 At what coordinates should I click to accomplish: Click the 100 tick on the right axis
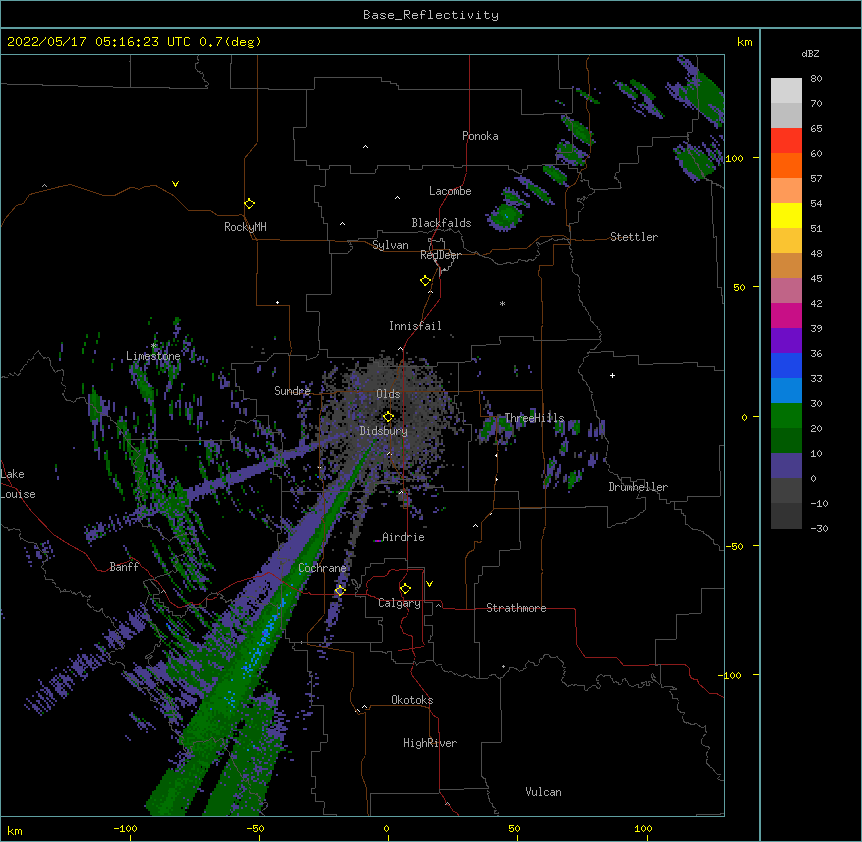click(734, 159)
